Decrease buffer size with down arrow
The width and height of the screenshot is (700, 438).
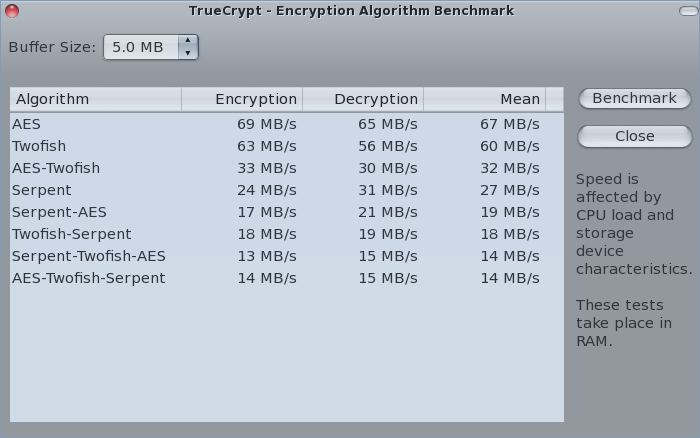point(187,53)
